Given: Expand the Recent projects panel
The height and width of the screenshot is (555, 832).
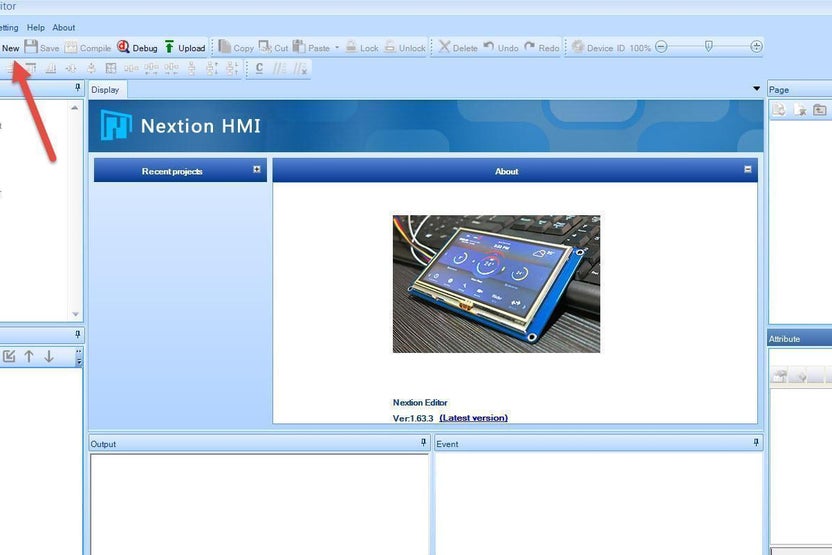Looking at the screenshot, I should click(257, 169).
